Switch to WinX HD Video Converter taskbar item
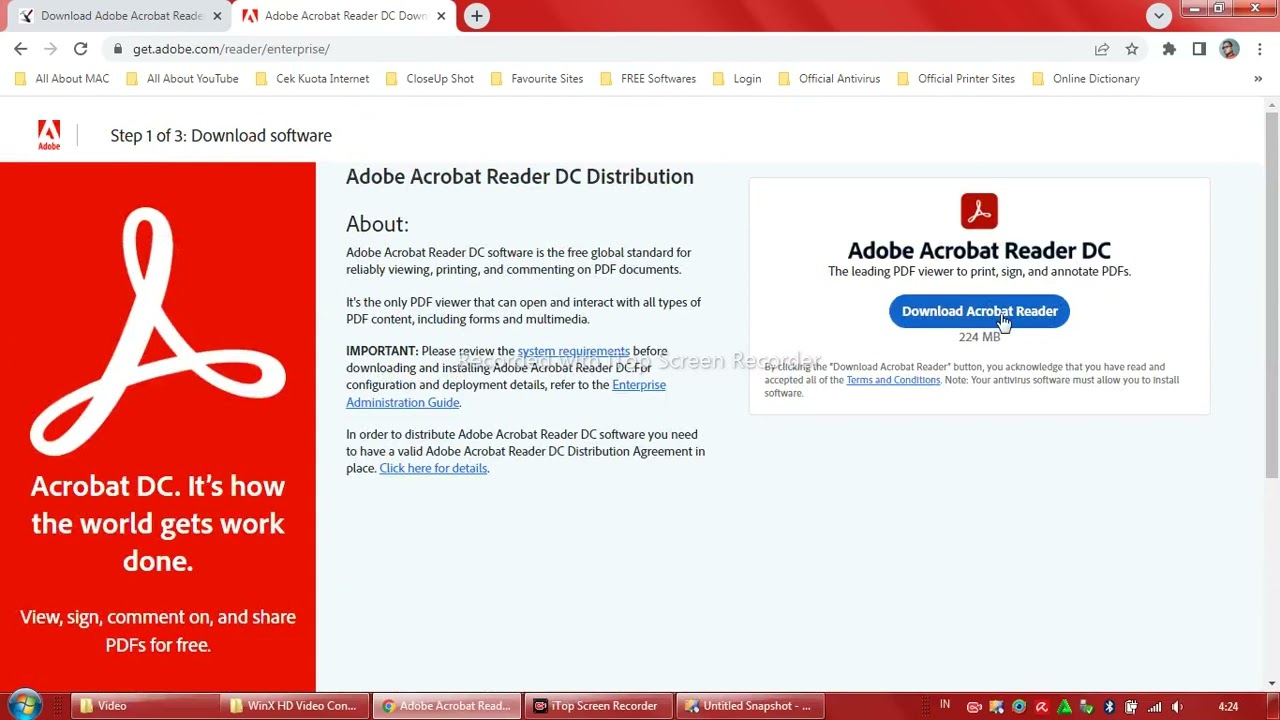The height and width of the screenshot is (720, 1280). tap(294, 706)
